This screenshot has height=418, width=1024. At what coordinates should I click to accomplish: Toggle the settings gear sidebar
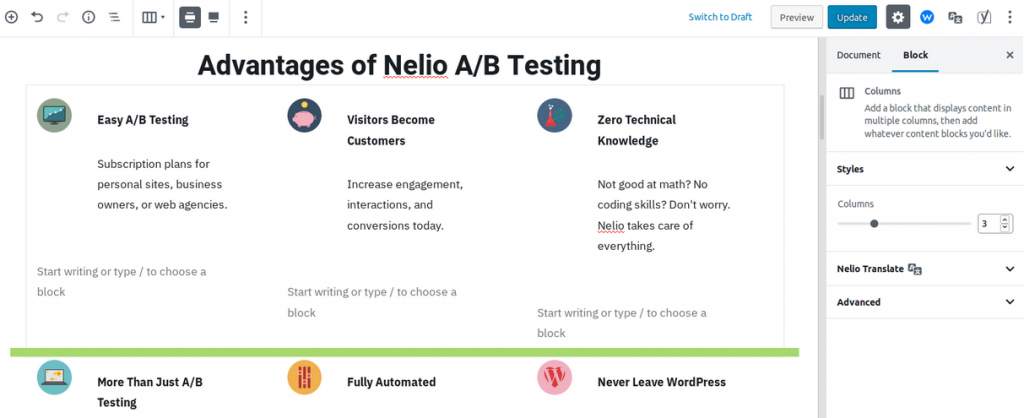pyautogui.click(x=898, y=17)
